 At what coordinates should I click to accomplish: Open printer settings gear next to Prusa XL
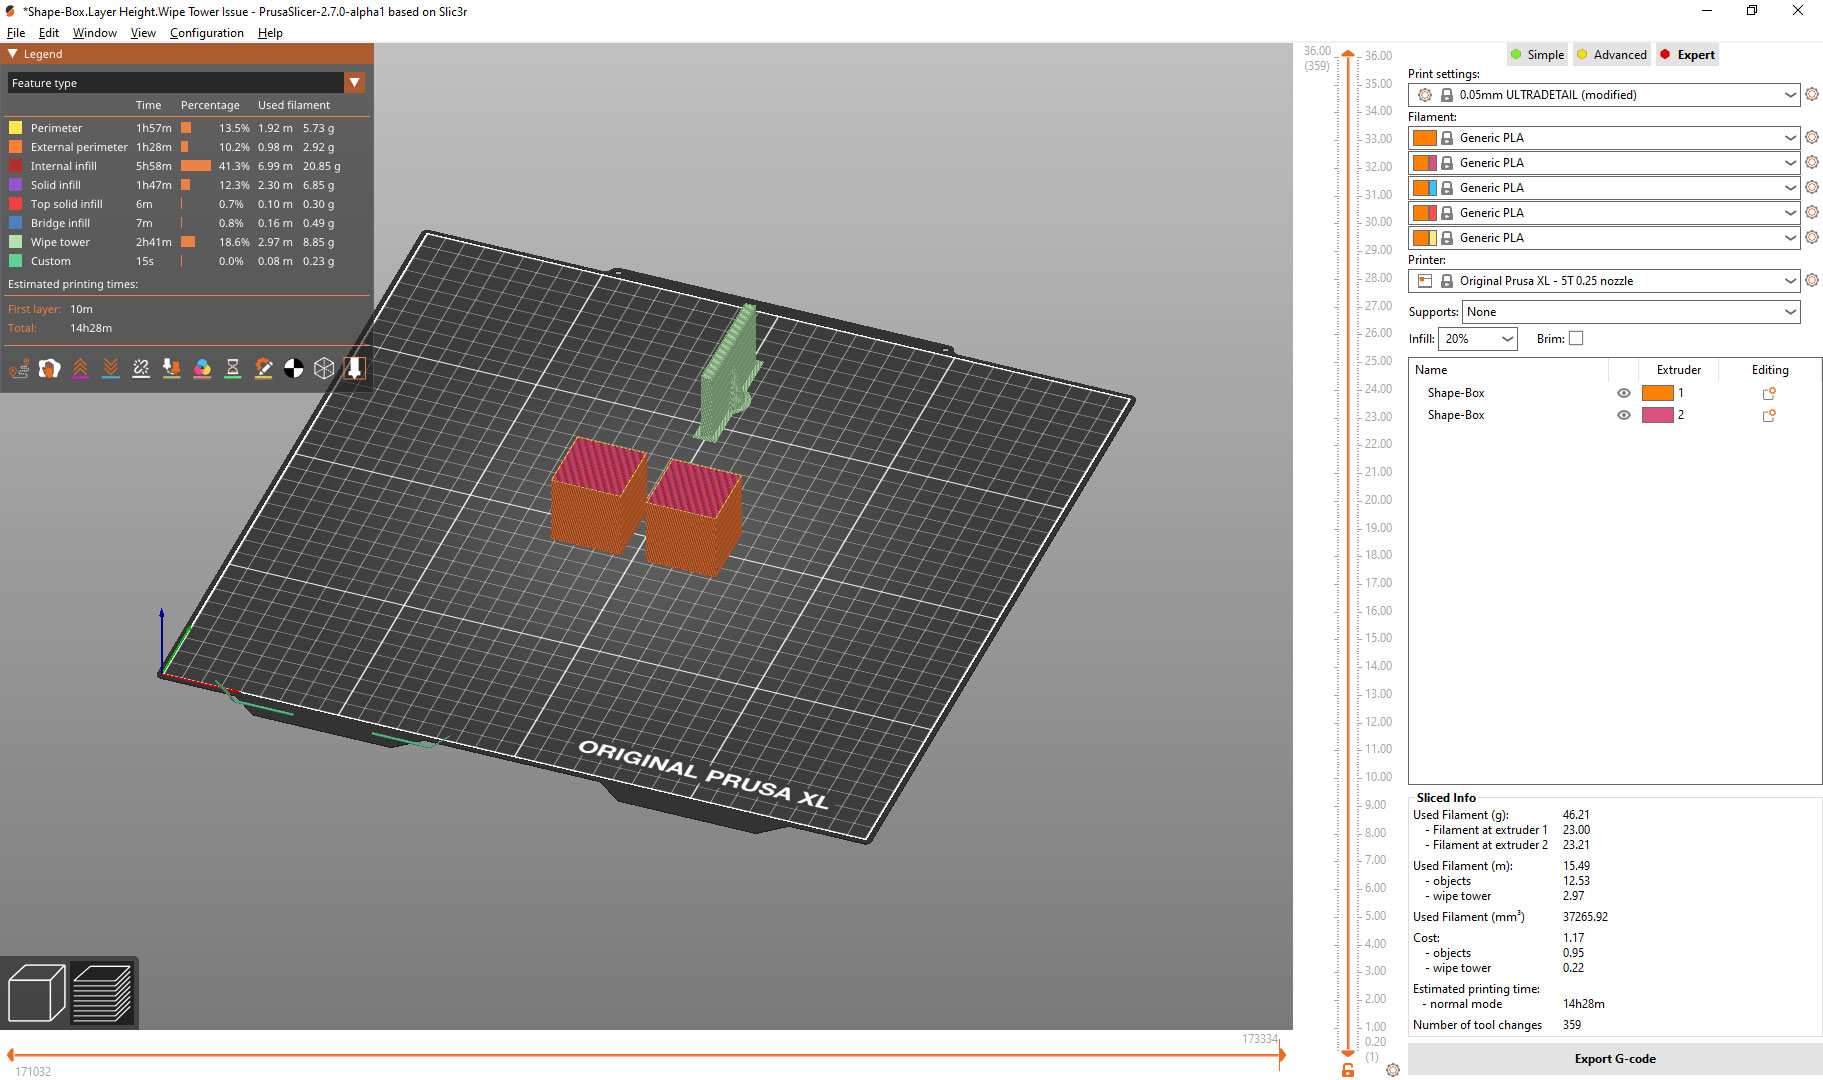click(1812, 281)
